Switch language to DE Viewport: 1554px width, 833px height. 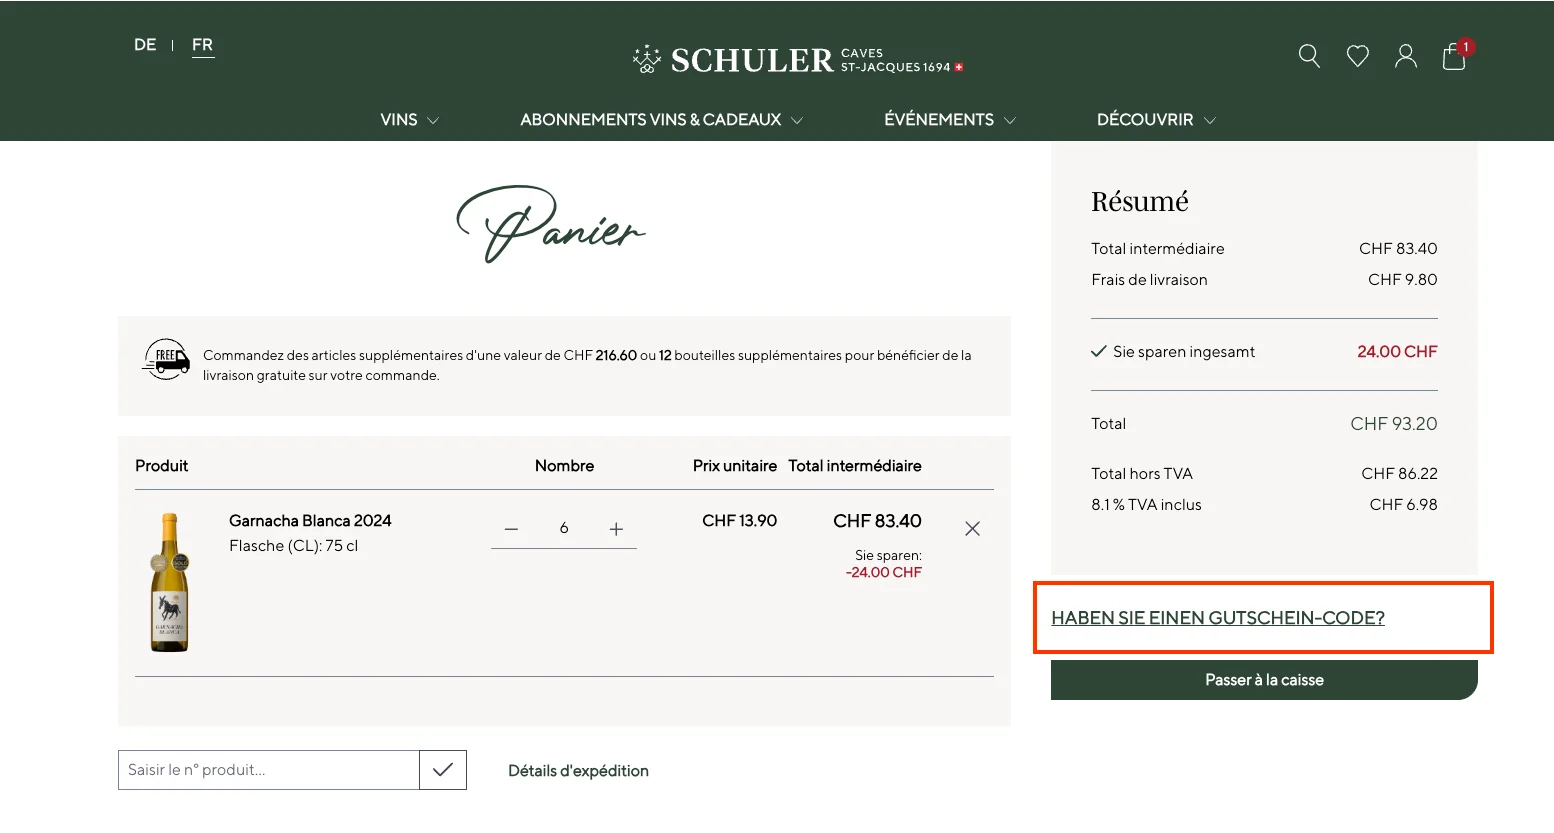pyautogui.click(x=144, y=45)
